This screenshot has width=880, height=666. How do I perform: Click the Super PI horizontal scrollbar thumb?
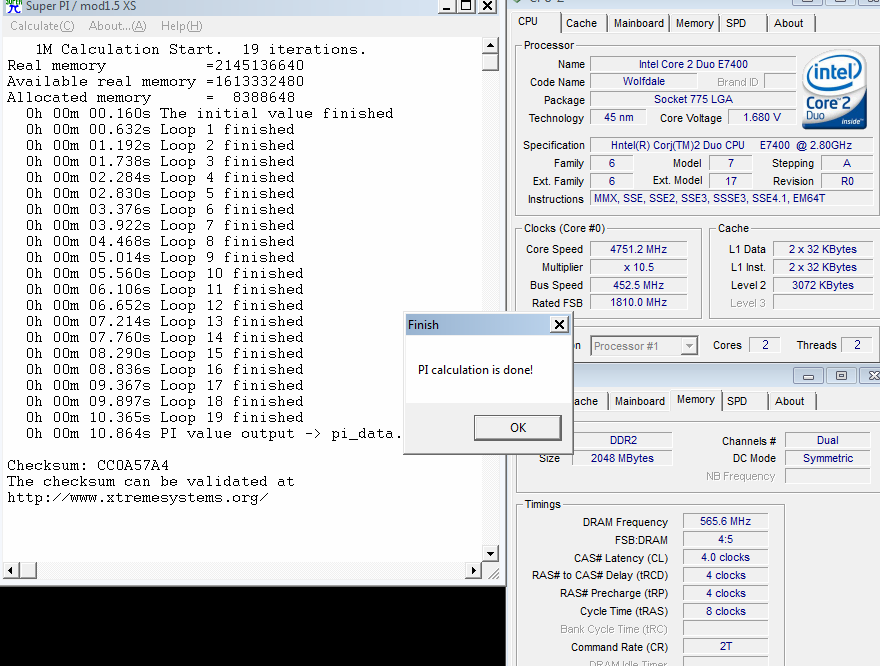pyautogui.click(x=28, y=571)
